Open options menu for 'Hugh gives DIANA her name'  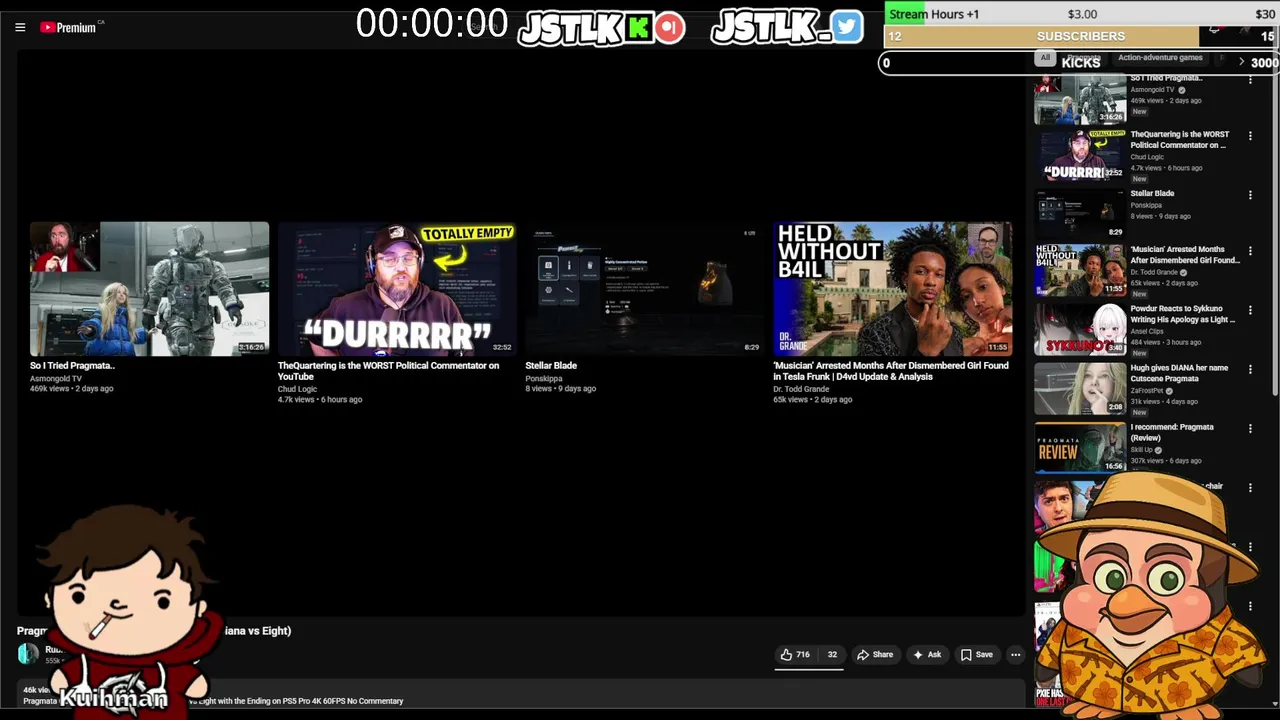tap(1250, 370)
